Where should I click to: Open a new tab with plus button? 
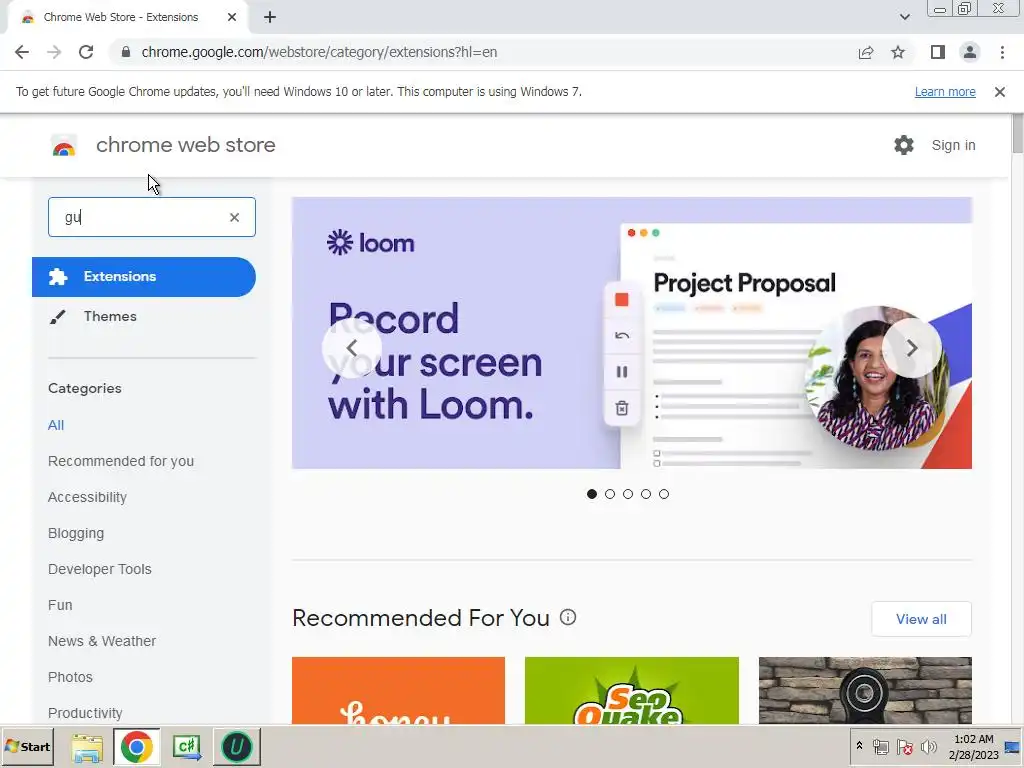[270, 18]
